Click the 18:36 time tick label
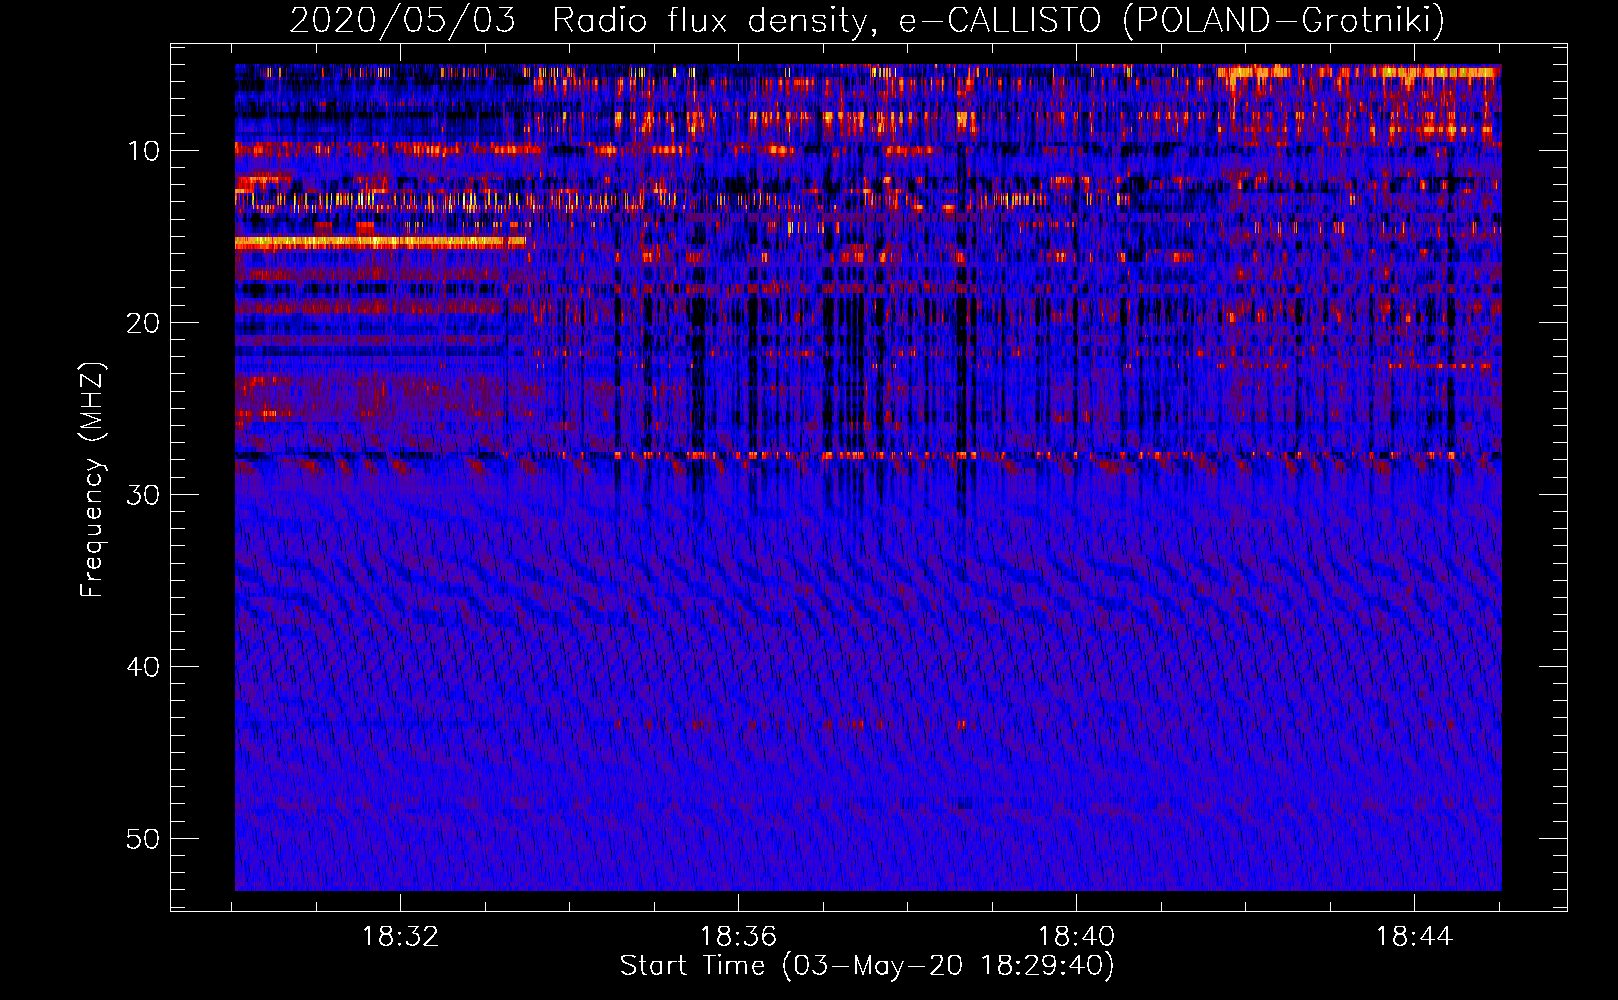 (738, 937)
